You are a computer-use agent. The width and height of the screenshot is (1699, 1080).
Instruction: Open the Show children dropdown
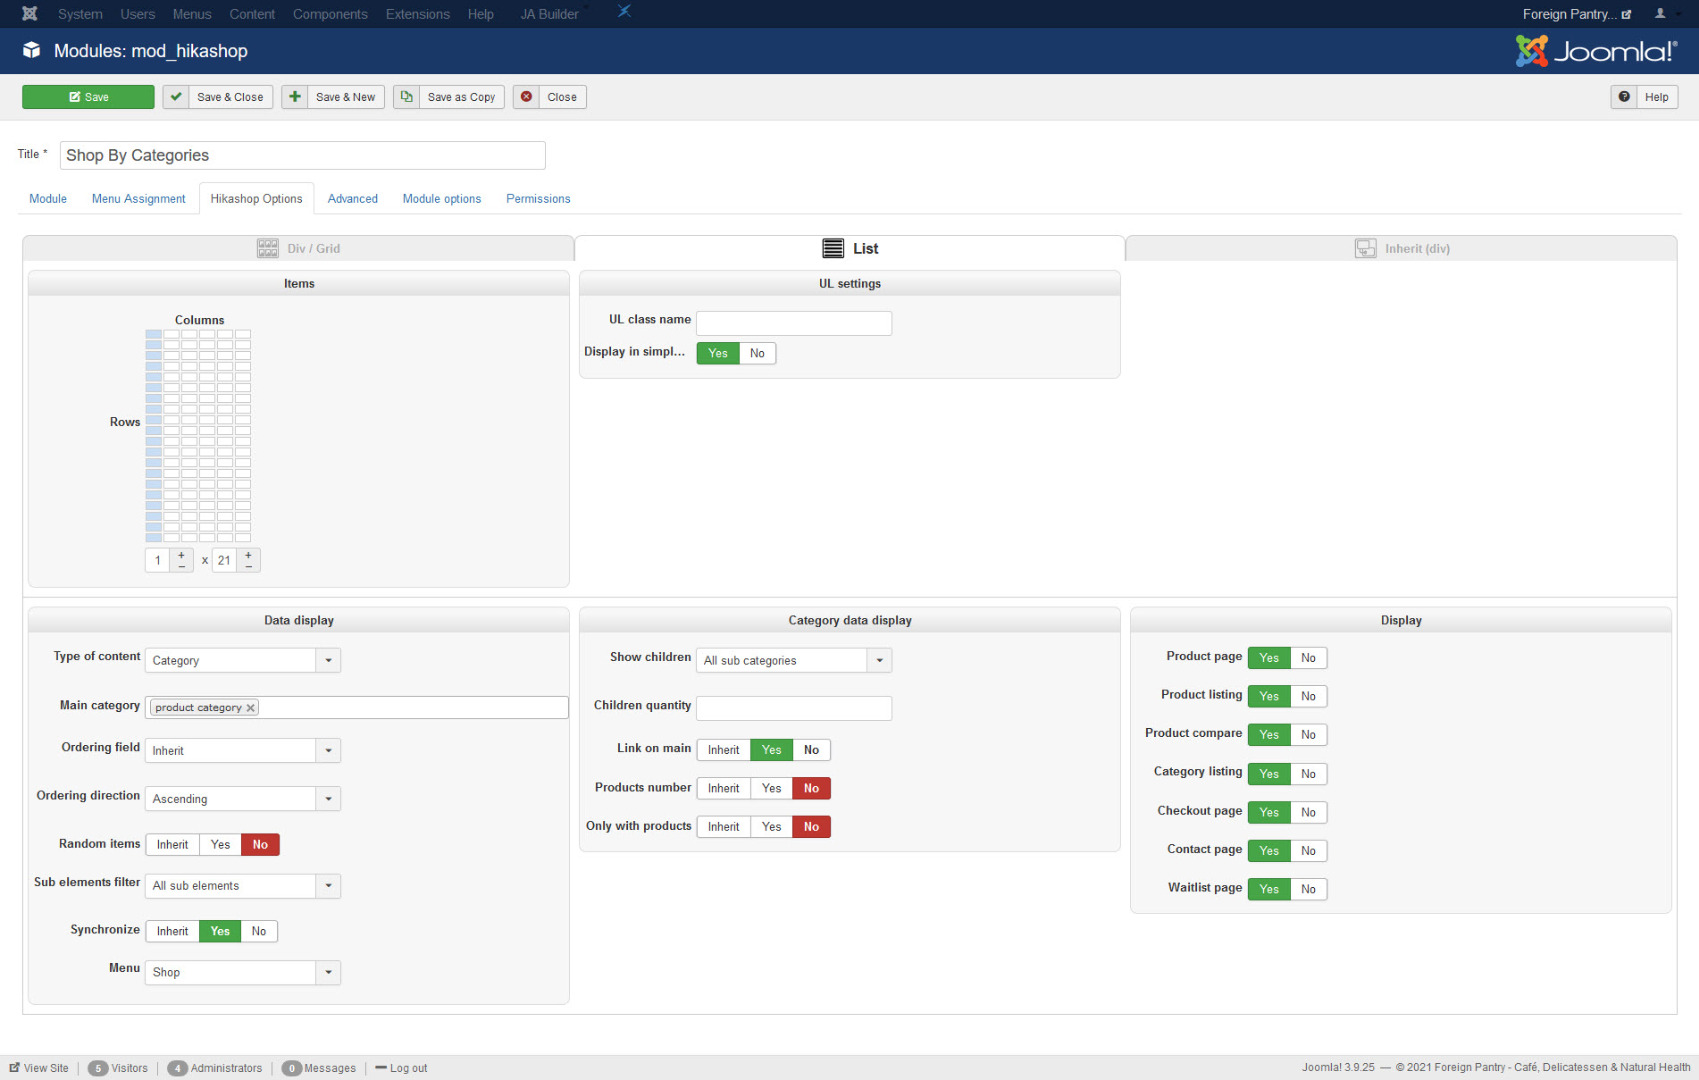794,661
